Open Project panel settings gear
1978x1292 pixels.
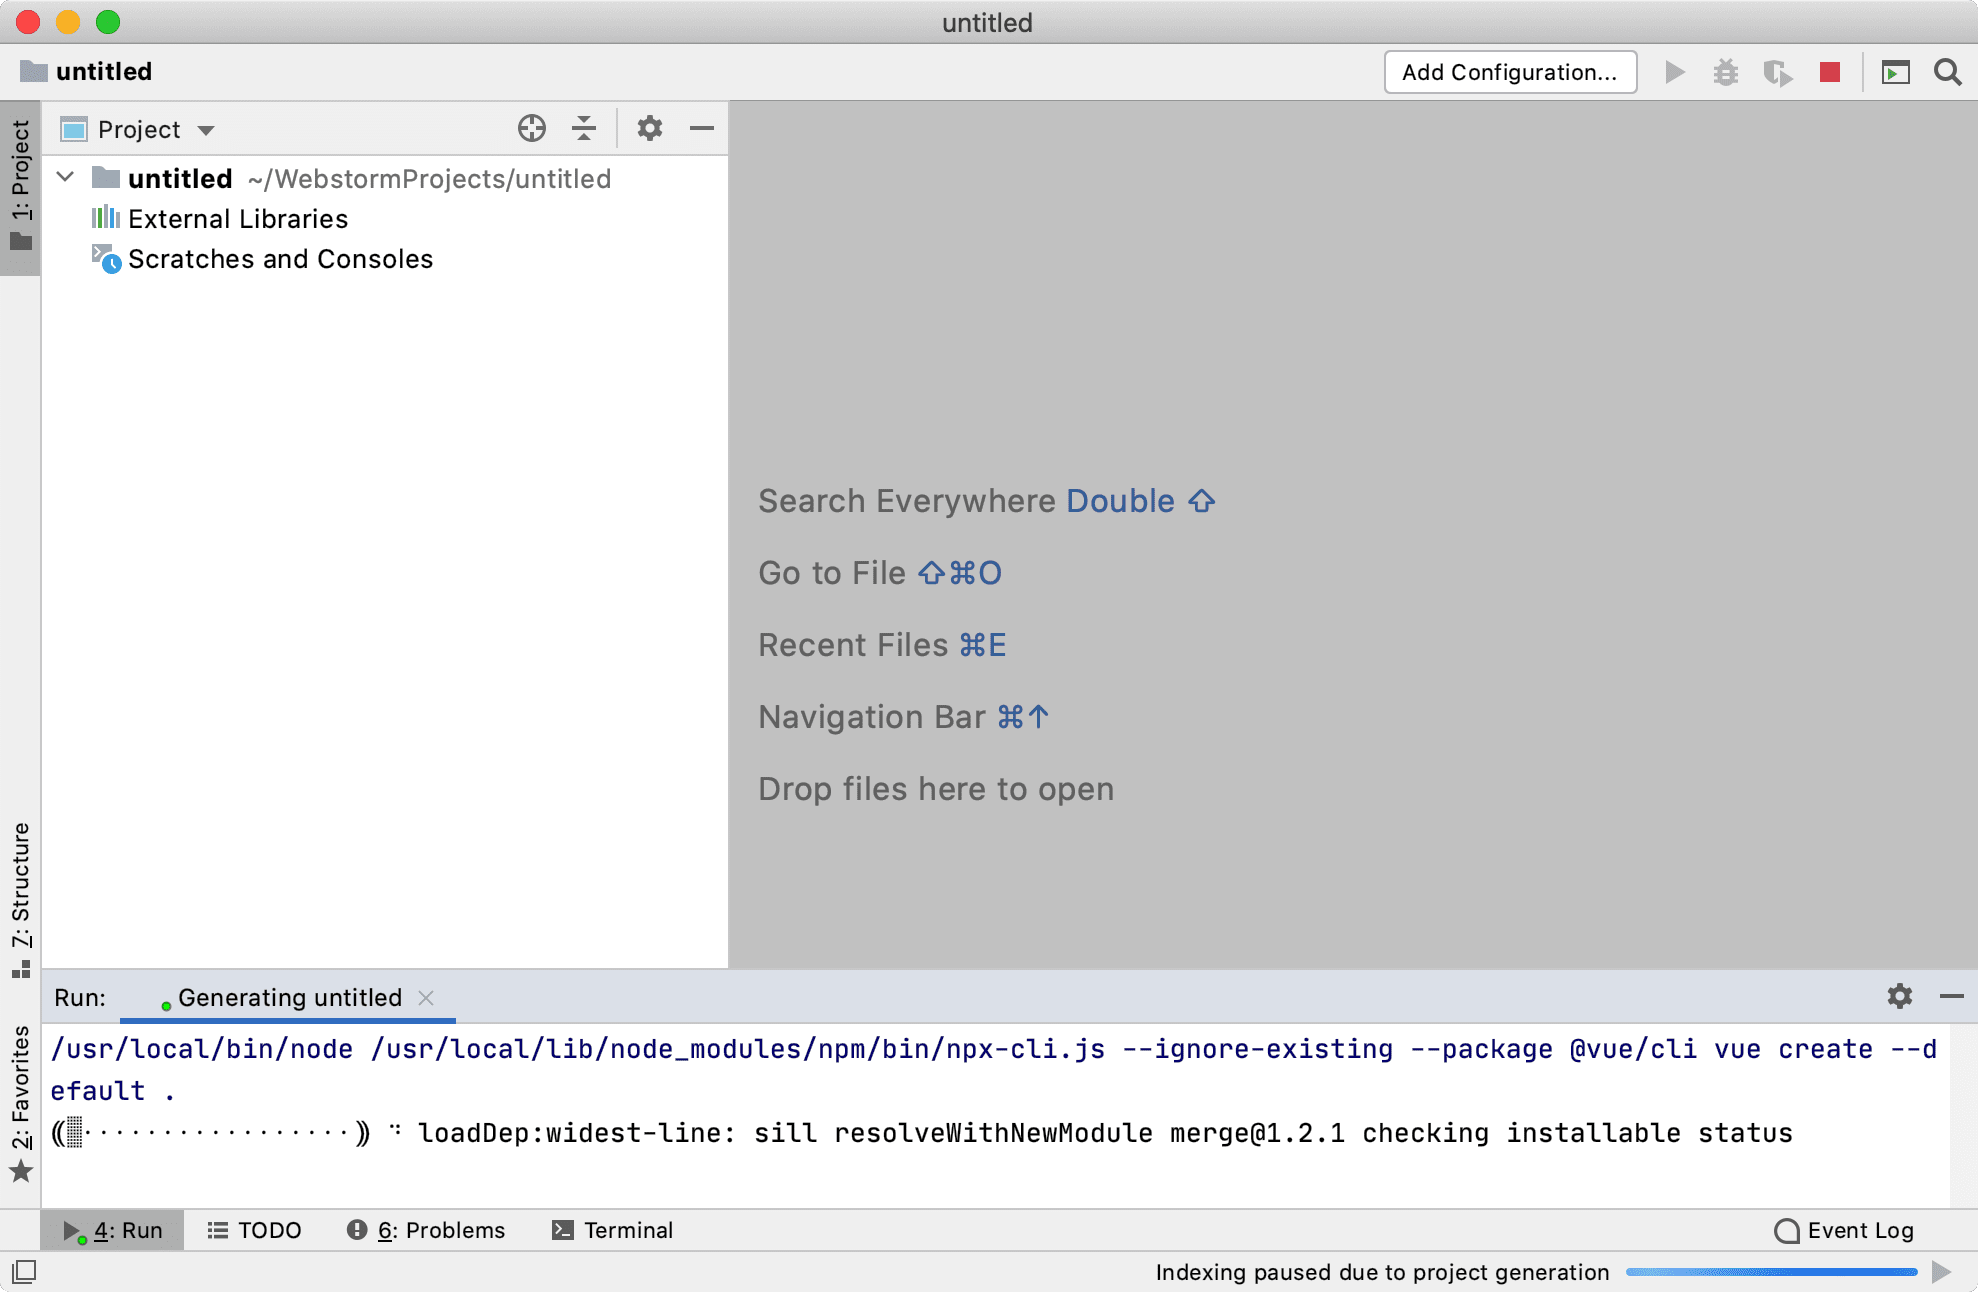[x=650, y=128]
